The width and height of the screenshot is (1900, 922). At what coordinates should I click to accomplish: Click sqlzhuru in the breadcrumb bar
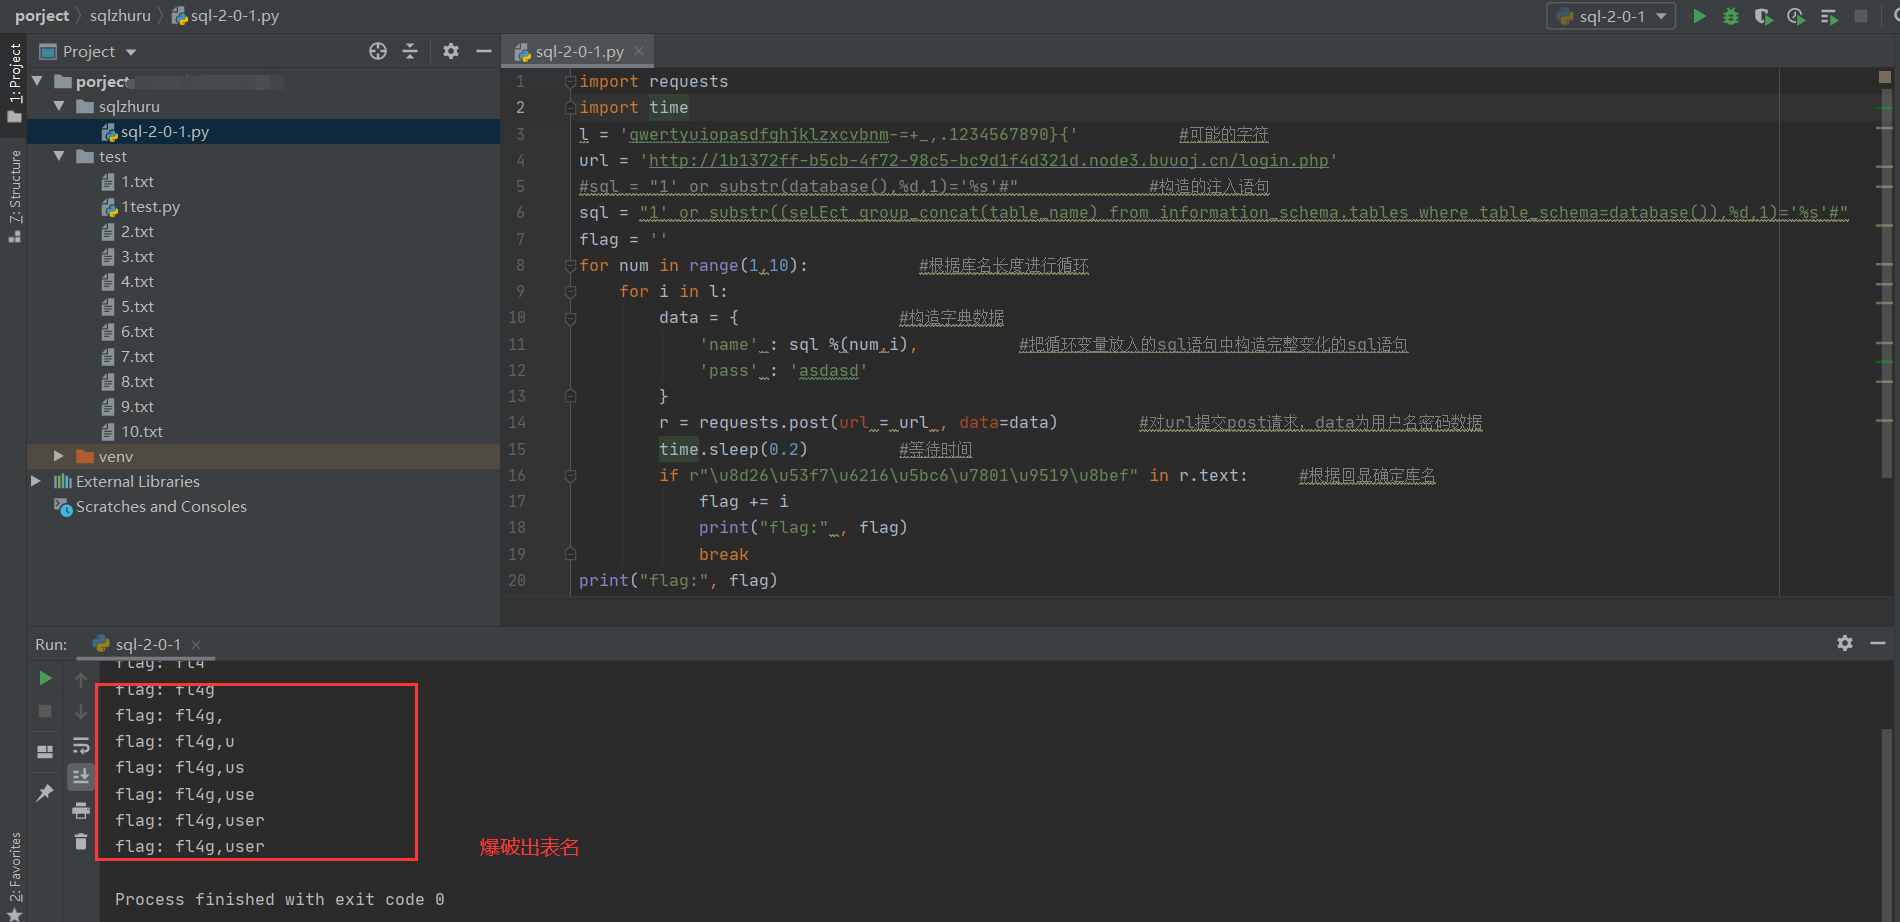(120, 15)
